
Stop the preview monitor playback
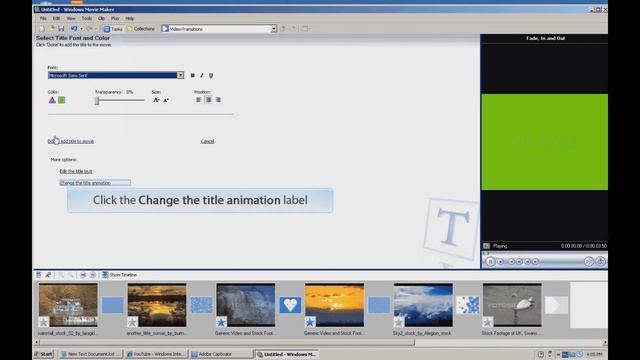[x=501, y=261]
